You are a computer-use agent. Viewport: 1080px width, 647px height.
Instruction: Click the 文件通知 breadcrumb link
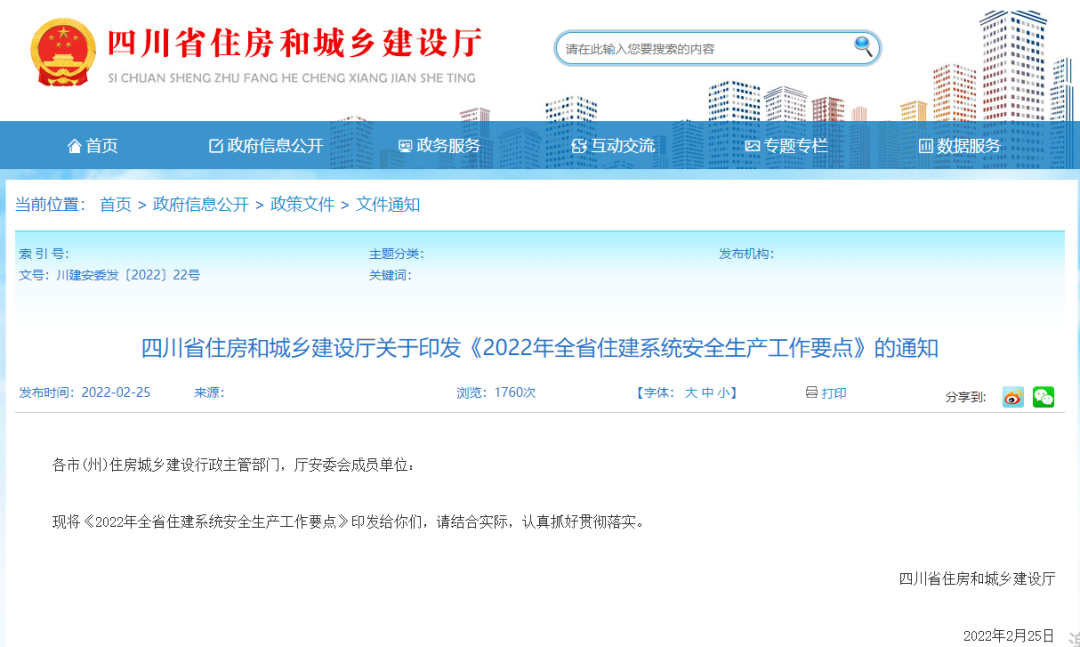tap(387, 204)
